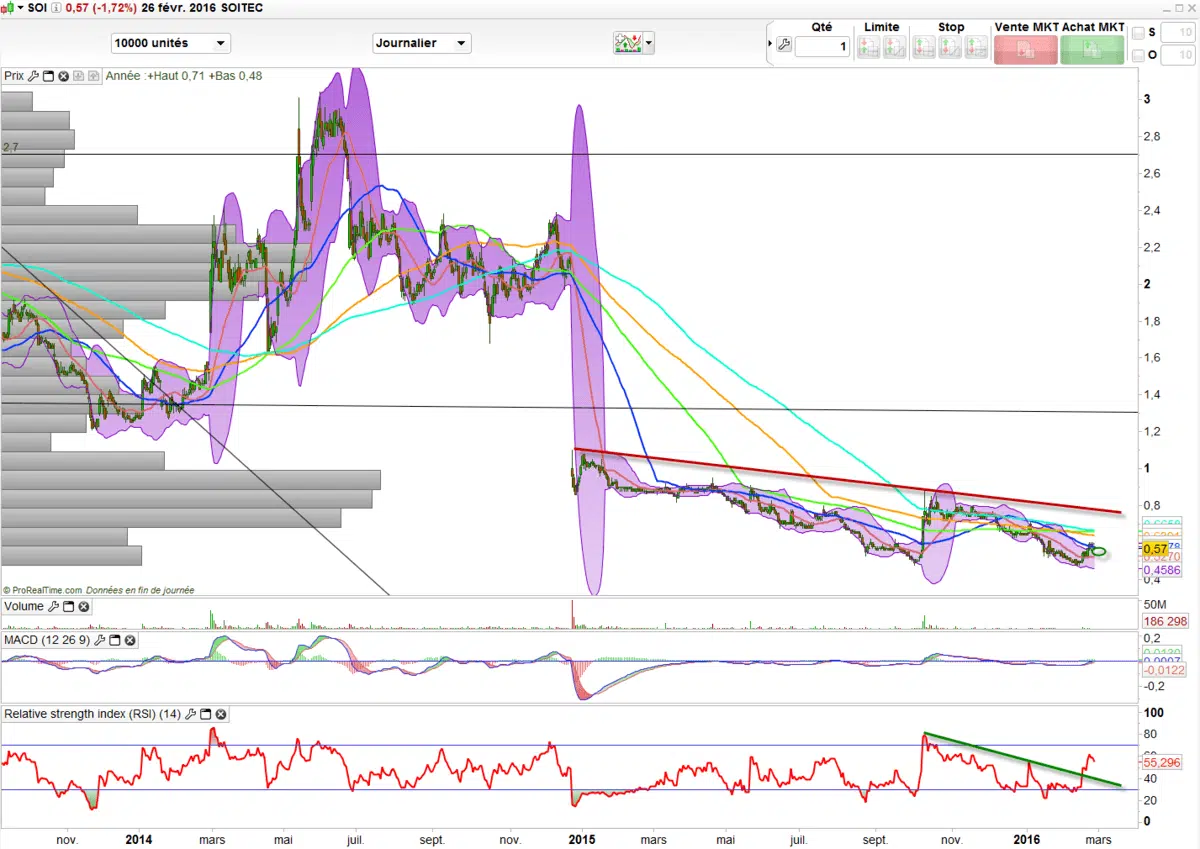Image resolution: width=1200 pixels, height=849 pixels.
Task: Click the Volume panel label
Action: 24,606
